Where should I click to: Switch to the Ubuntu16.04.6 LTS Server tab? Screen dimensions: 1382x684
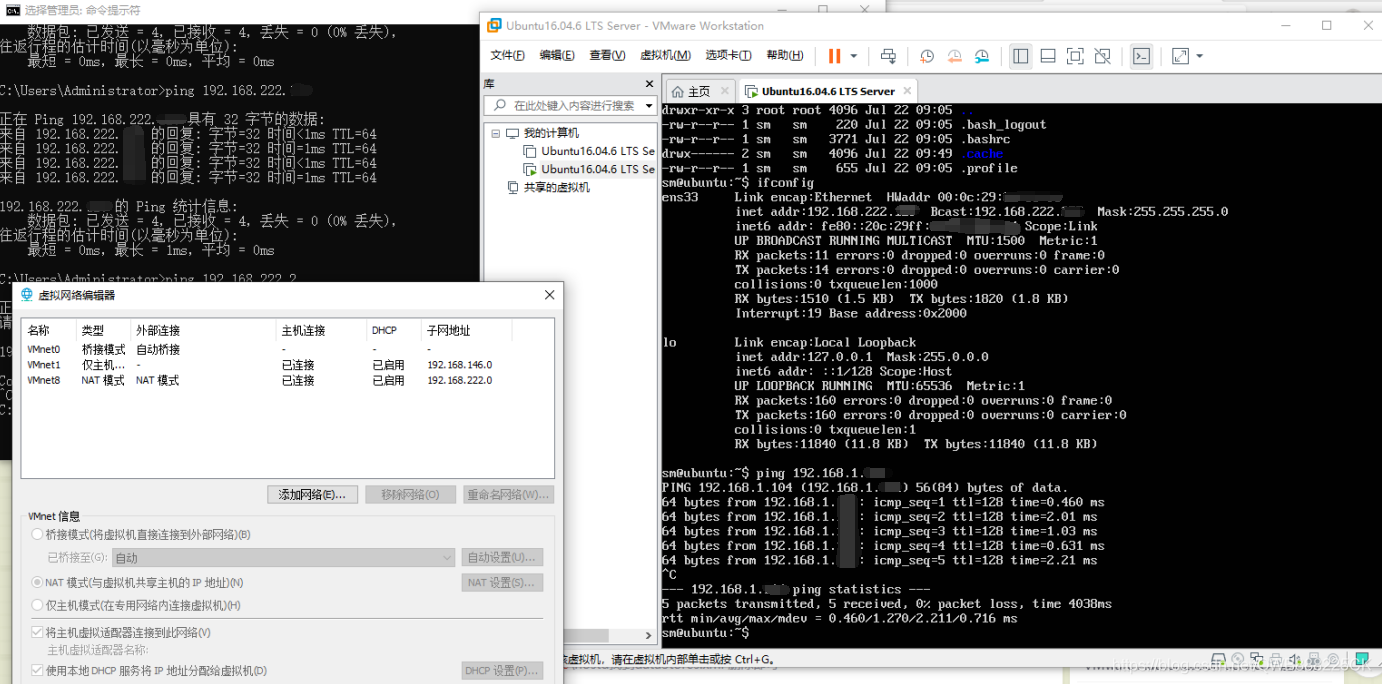[828, 91]
